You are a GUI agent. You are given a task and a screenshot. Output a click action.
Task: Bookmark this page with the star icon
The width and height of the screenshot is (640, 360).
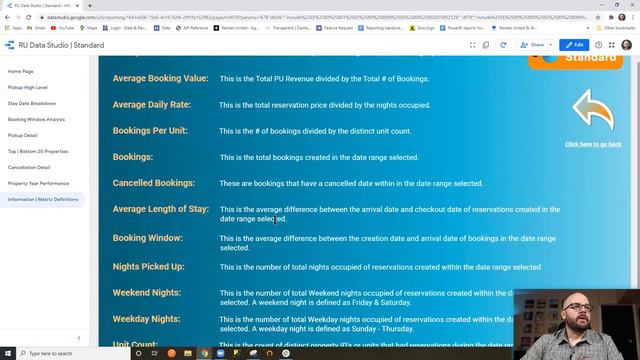598,18
